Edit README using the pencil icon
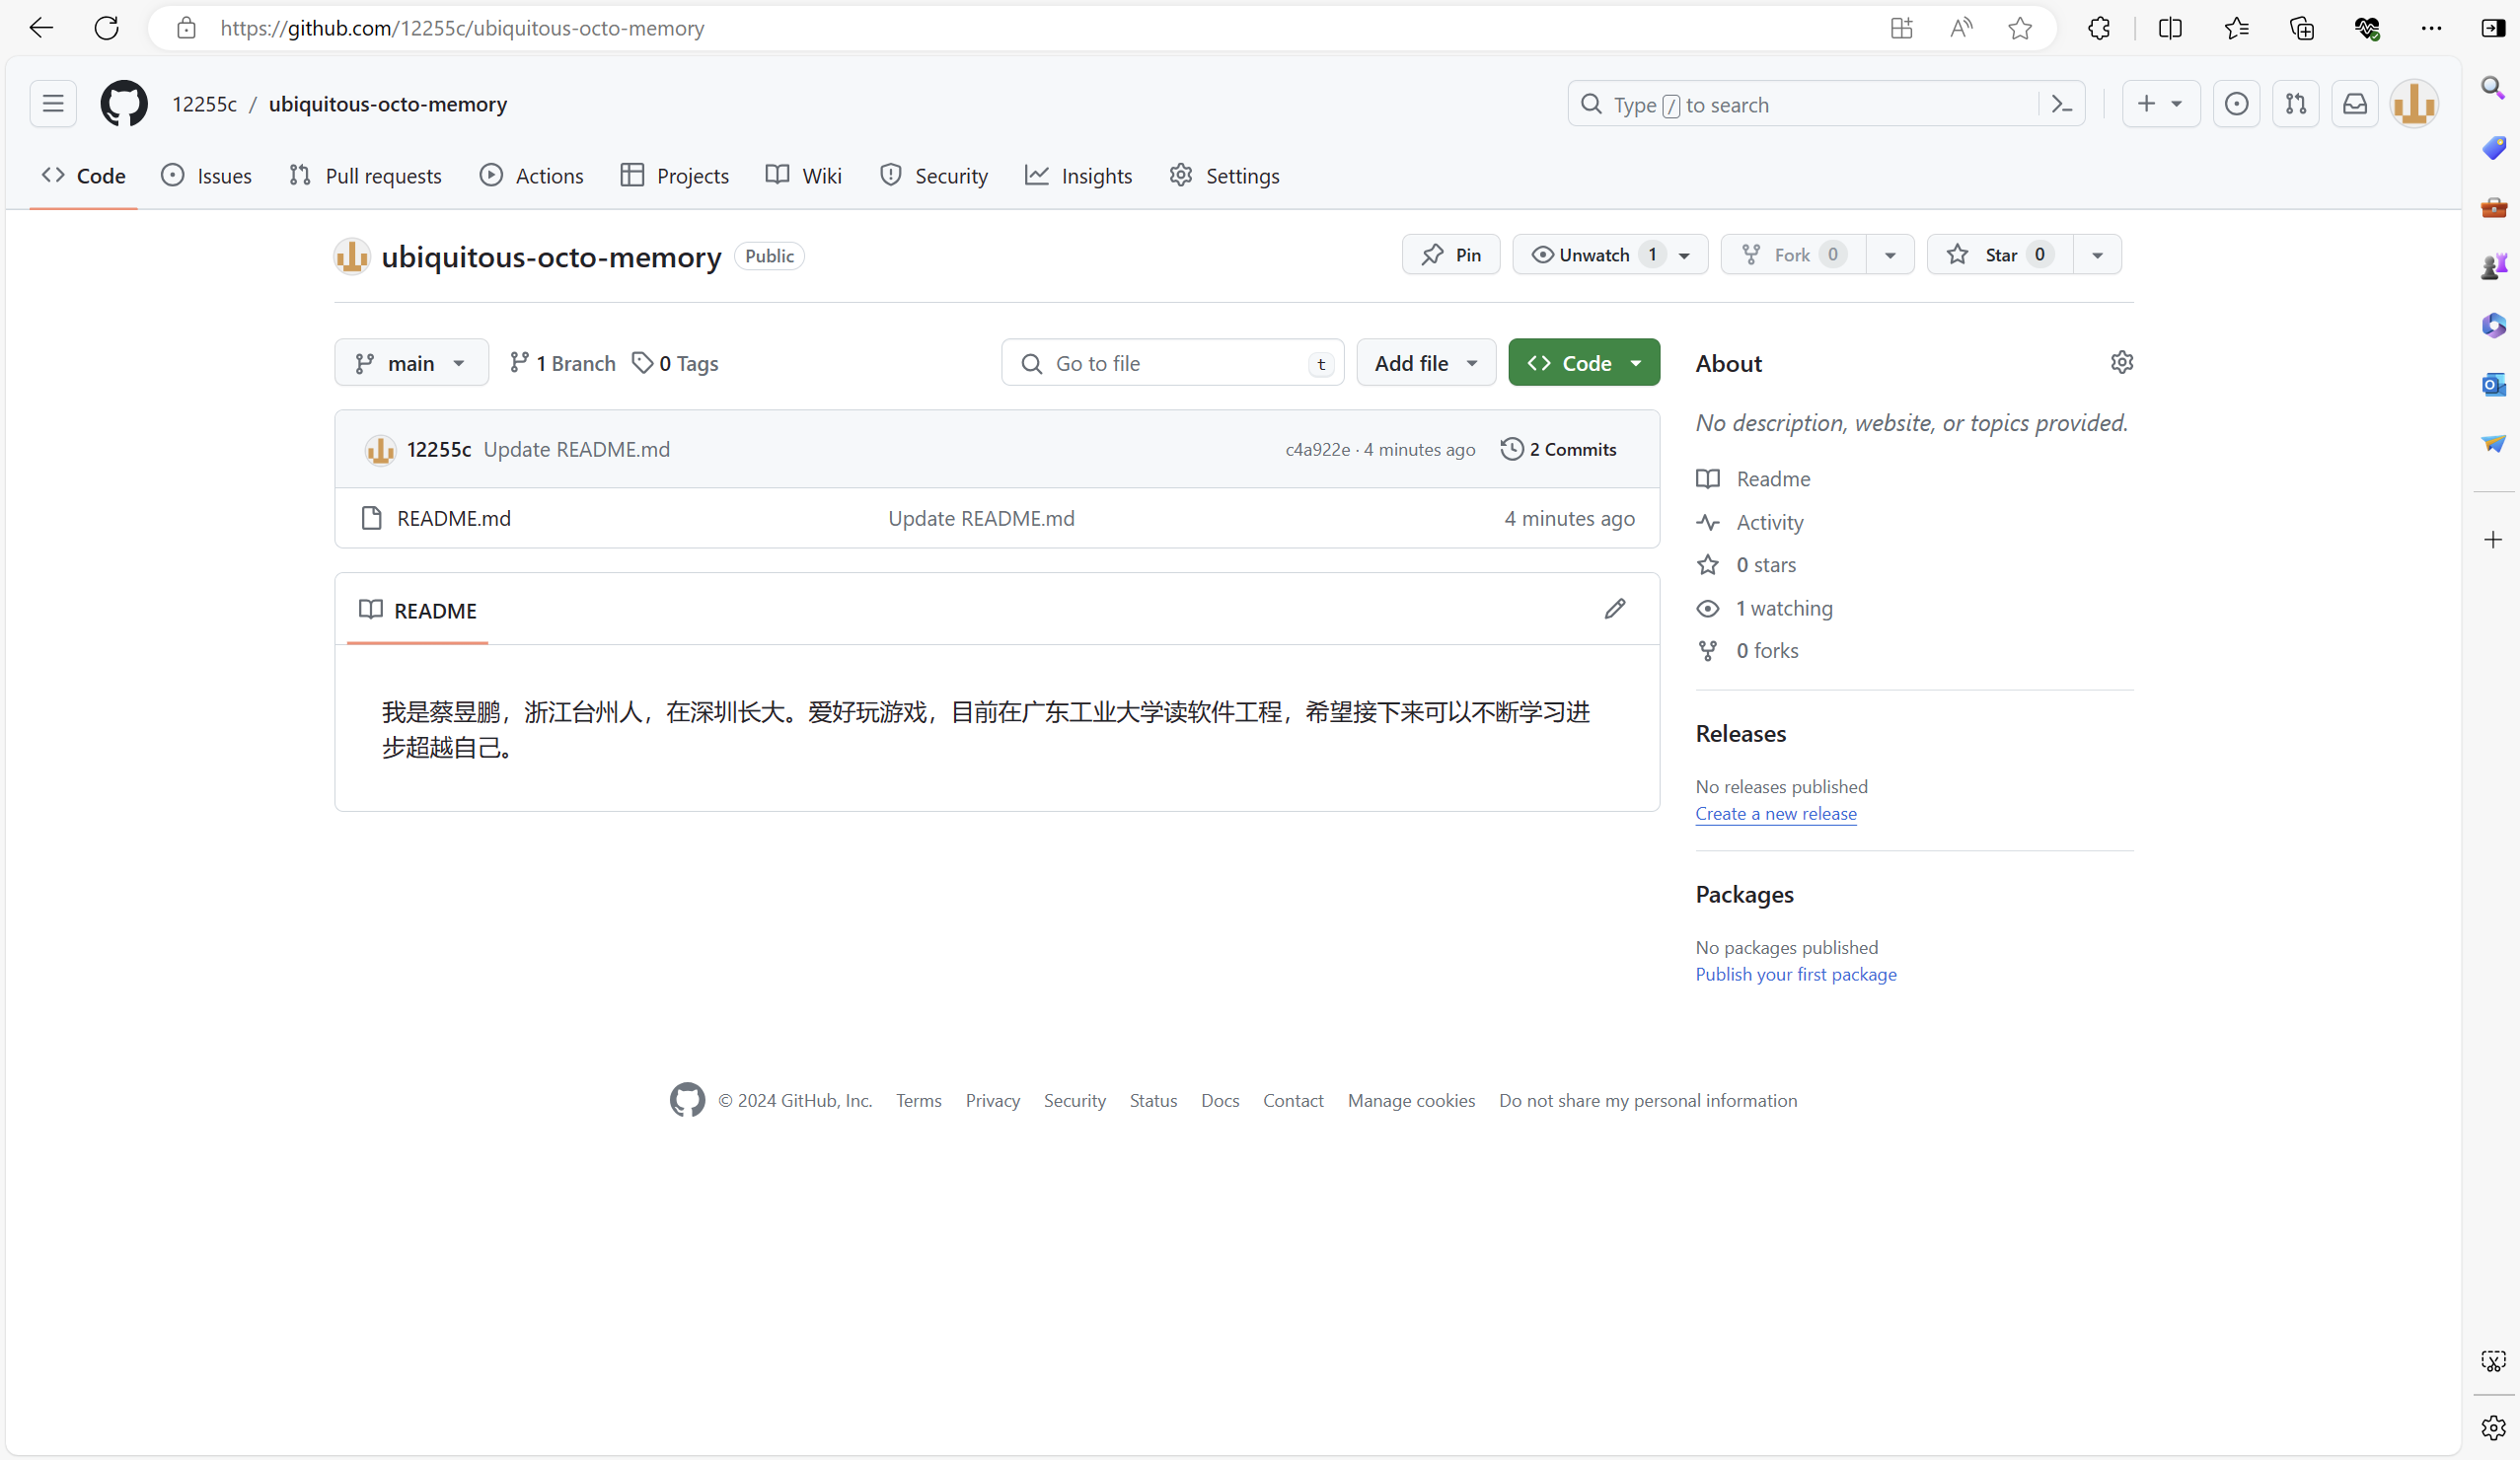 tap(1614, 609)
